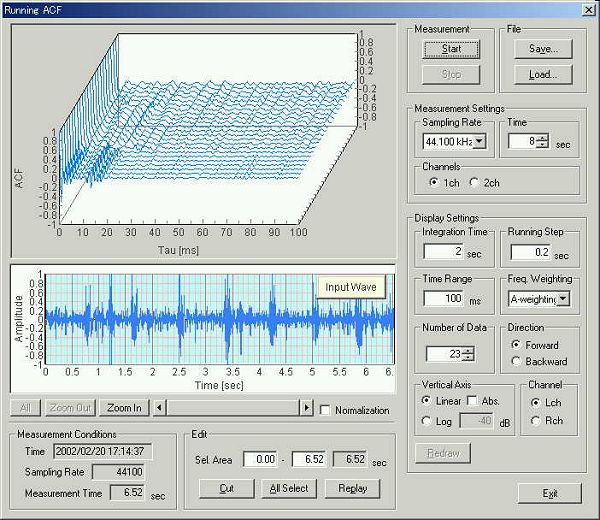Select the Linear vertical axis option
Image resolution: width=600 pixels, height=520 pixels.
pos(426,401)
